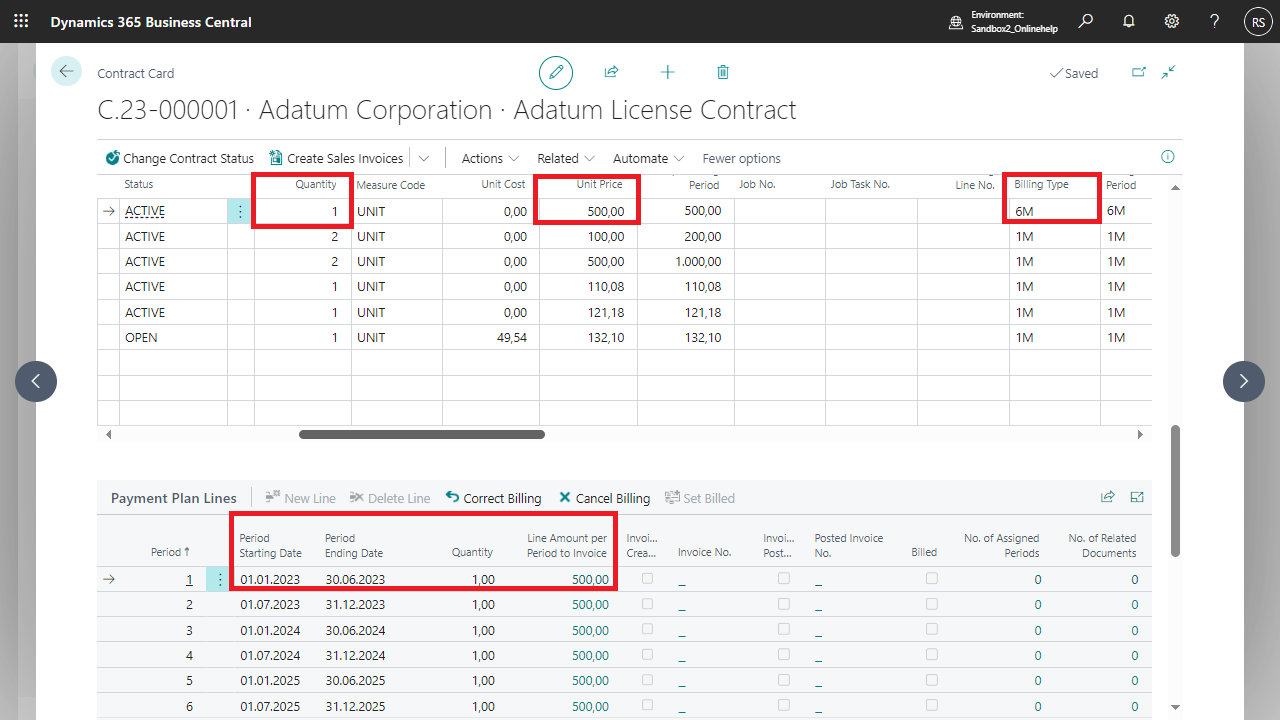Toggle Invoice Posted checkbox for period 3
1280x720 pixels.
[x=784, y=629]
